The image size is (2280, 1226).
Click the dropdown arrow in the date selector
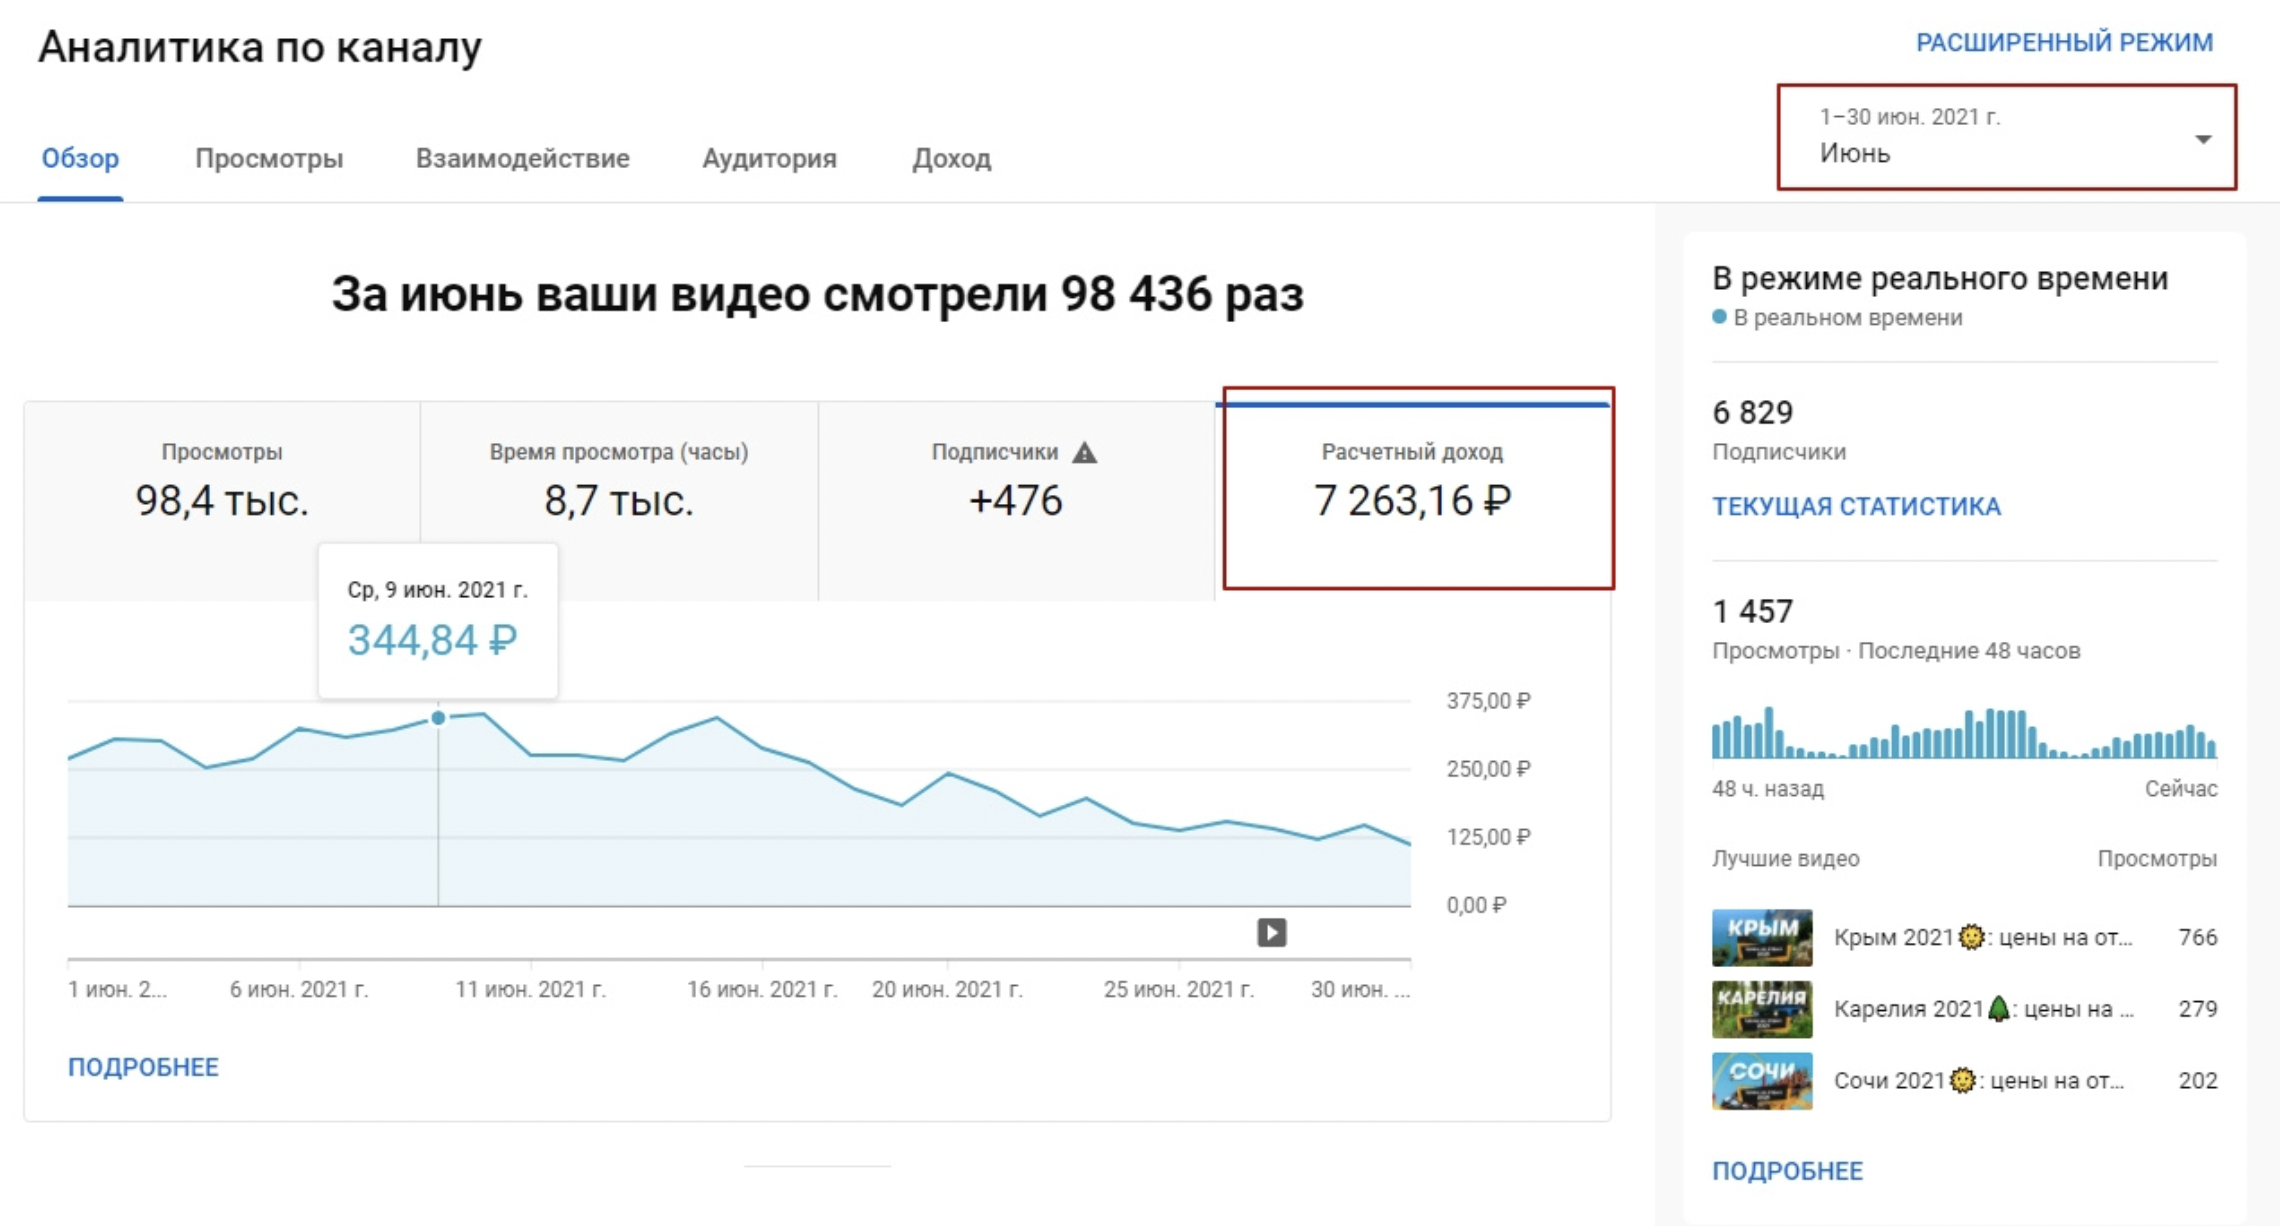click(x=2202, y=139)
